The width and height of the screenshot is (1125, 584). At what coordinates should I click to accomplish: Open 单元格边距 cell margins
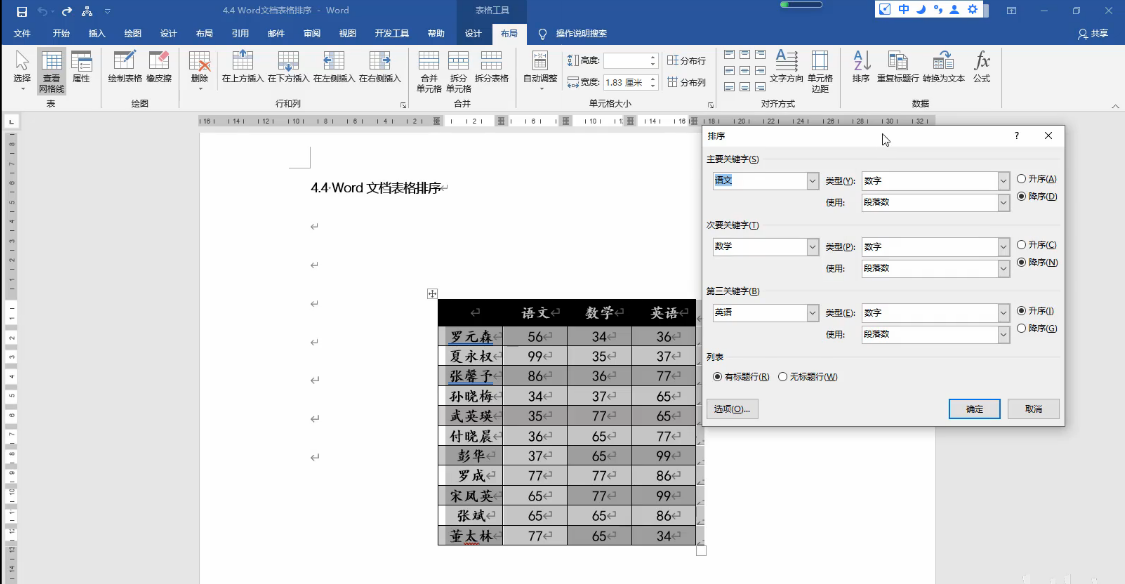coord(820,72)
